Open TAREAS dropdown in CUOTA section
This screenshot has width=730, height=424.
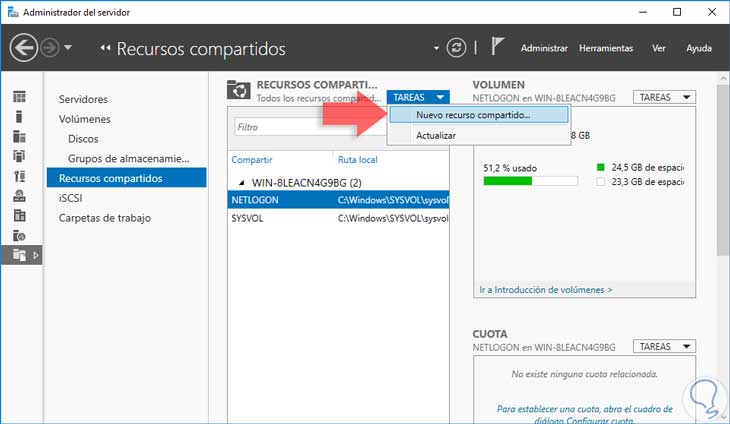[664, 346]
